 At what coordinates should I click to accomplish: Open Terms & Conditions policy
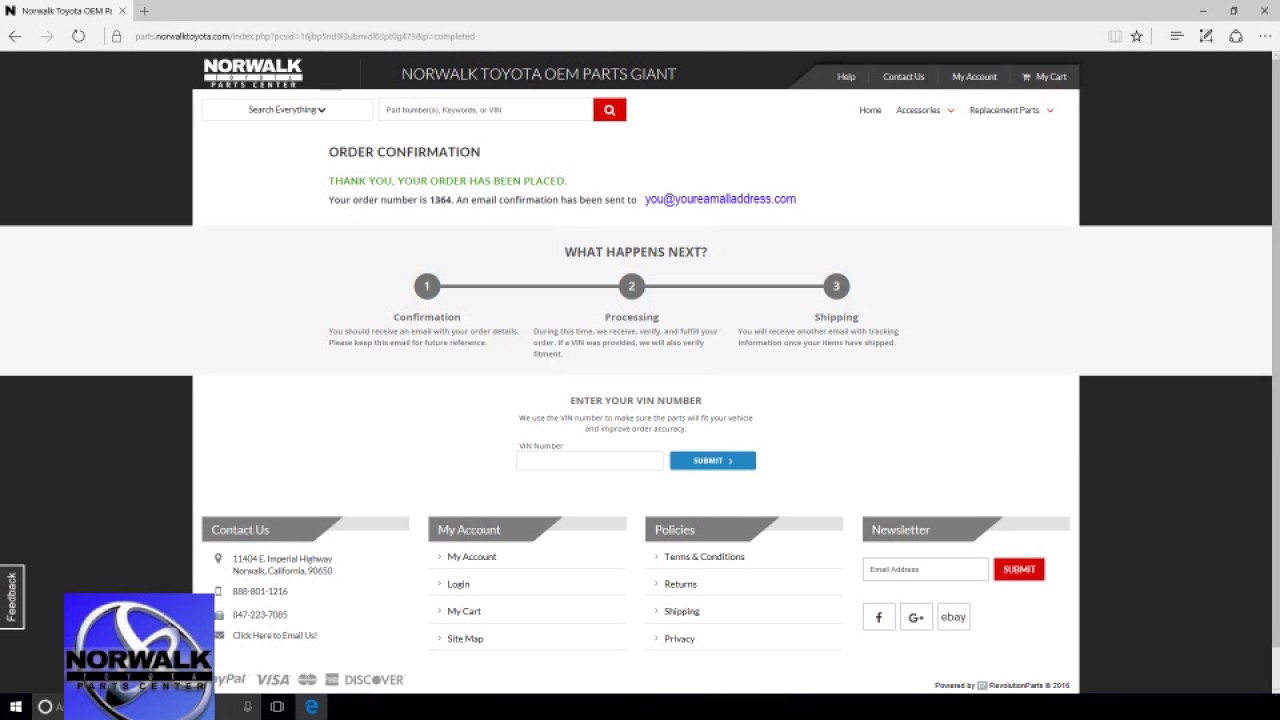(x=704, y=557)
